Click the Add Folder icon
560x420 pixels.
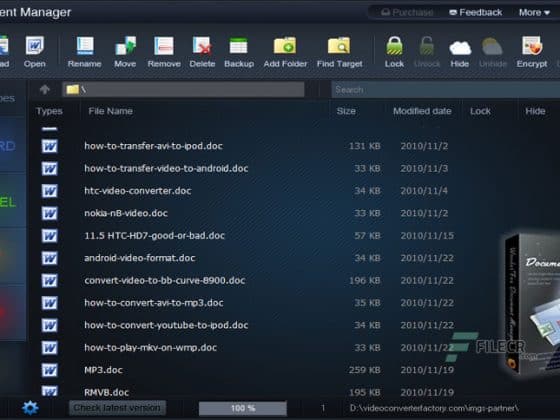coord(285,52)
